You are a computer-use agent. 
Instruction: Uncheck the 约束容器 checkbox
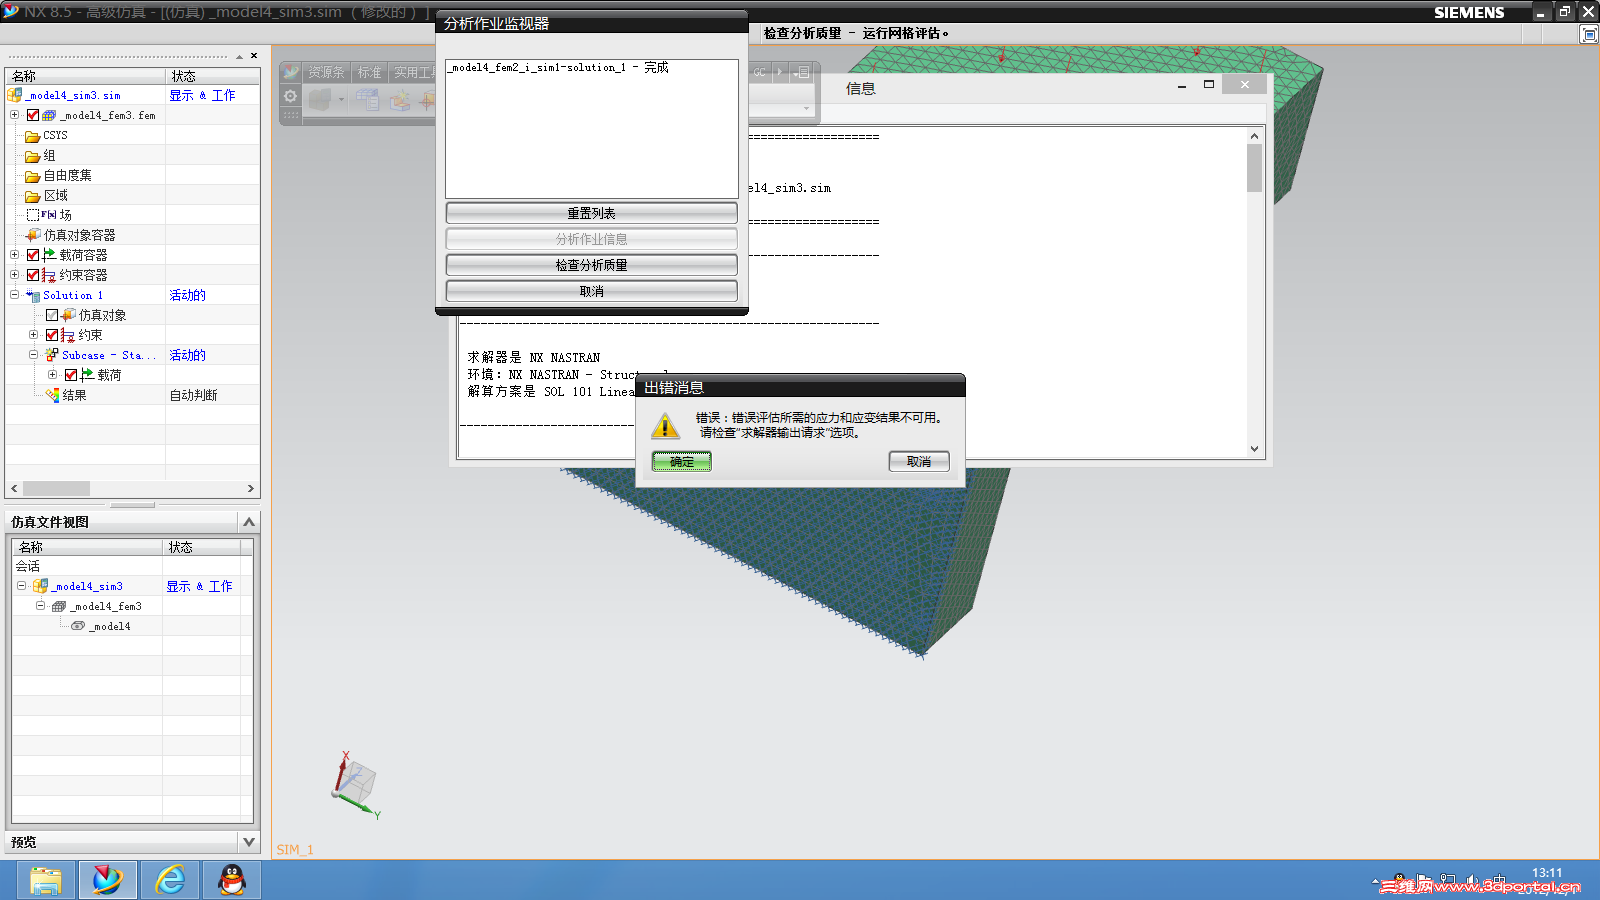click(33, 275)
